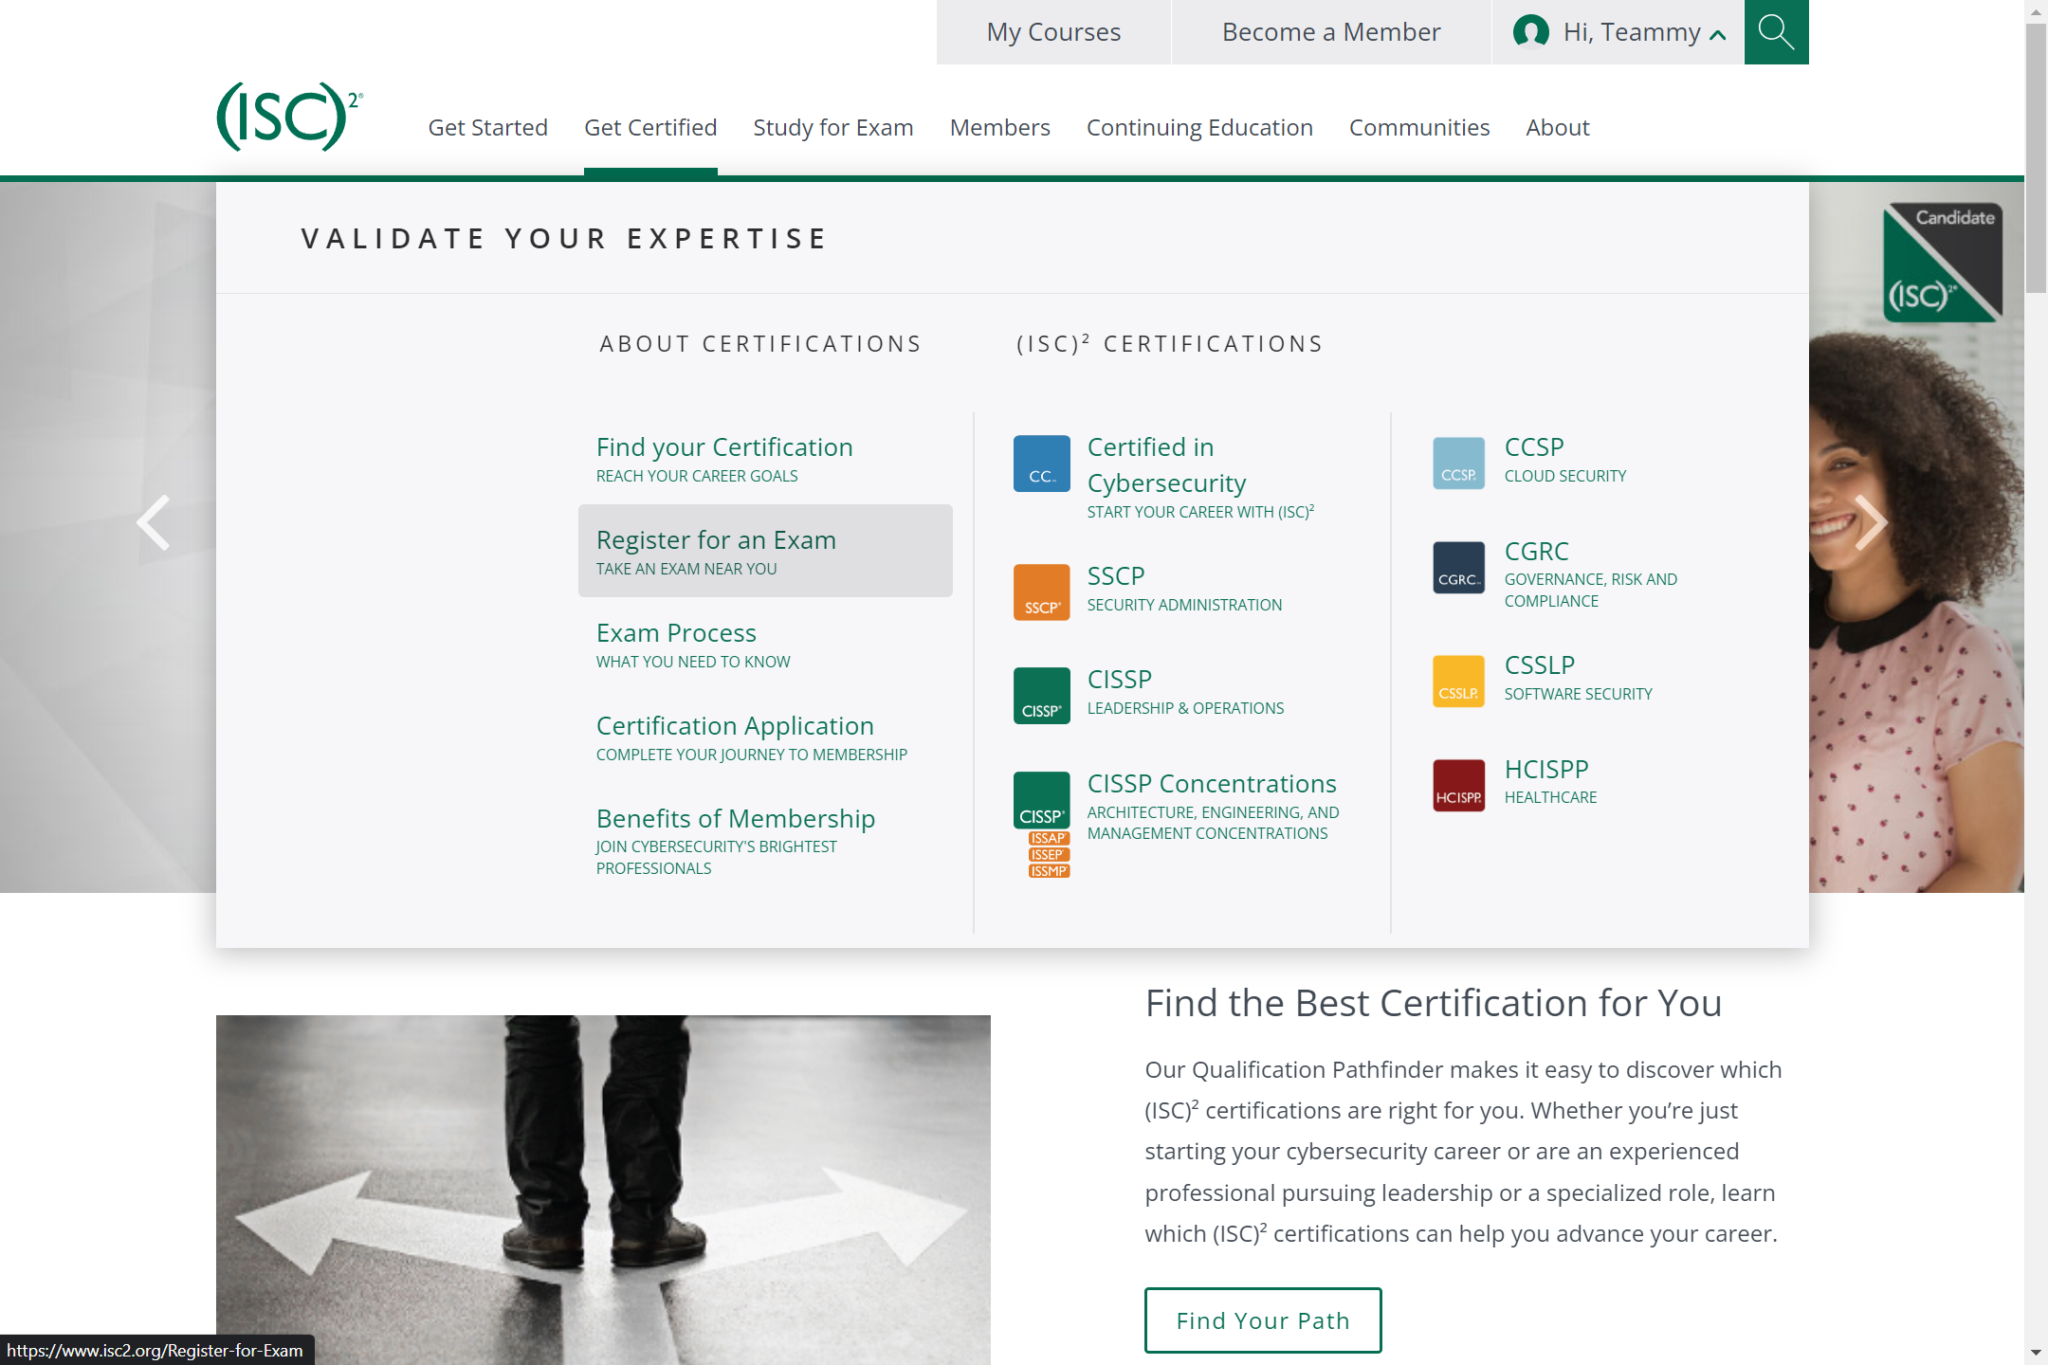The height and width of the screenshot is (1365, 2048).
Task: Click the Teammy user avatar icon
Action: (x=1529, y=31)
